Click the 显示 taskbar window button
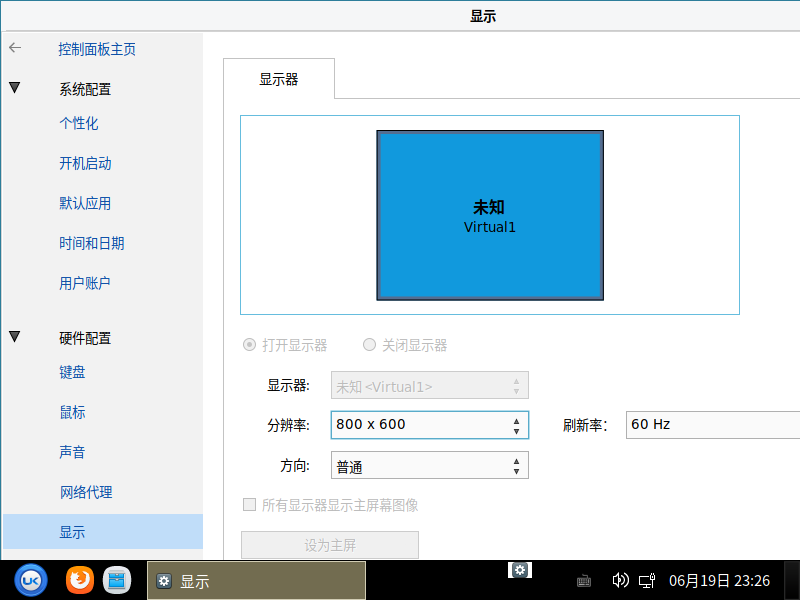Screen dimensions: 800x600 pyautogui.click(x=257, y=581)
